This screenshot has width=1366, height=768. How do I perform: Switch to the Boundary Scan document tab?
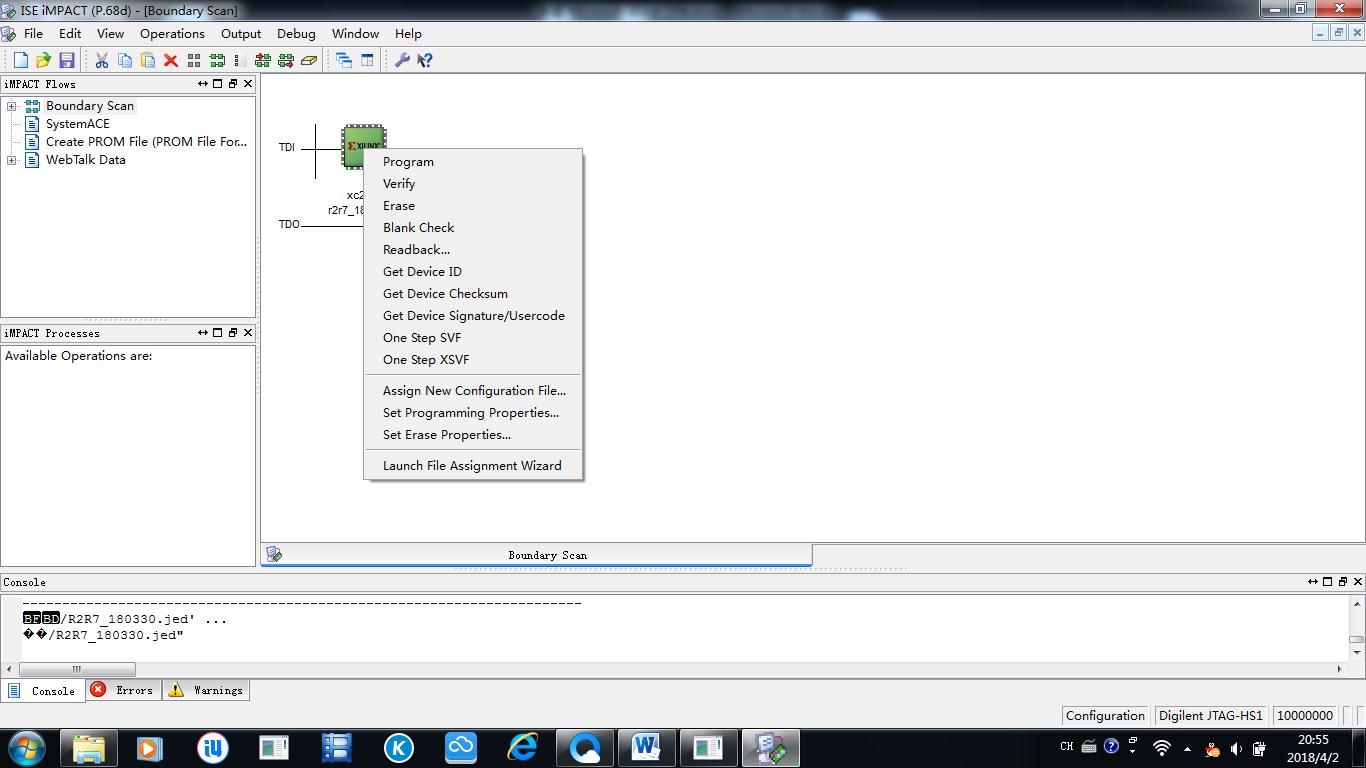click(x=537, y=555)
